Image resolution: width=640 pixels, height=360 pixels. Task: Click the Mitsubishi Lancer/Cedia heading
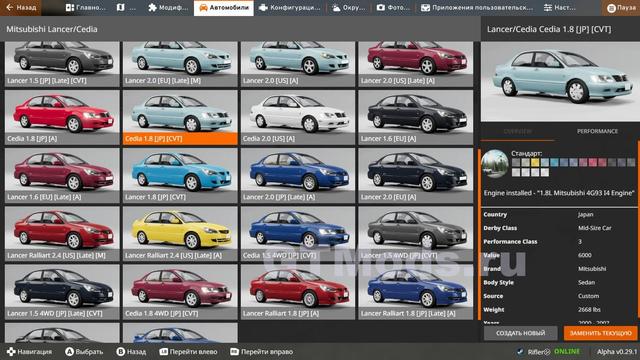[52, 29]
